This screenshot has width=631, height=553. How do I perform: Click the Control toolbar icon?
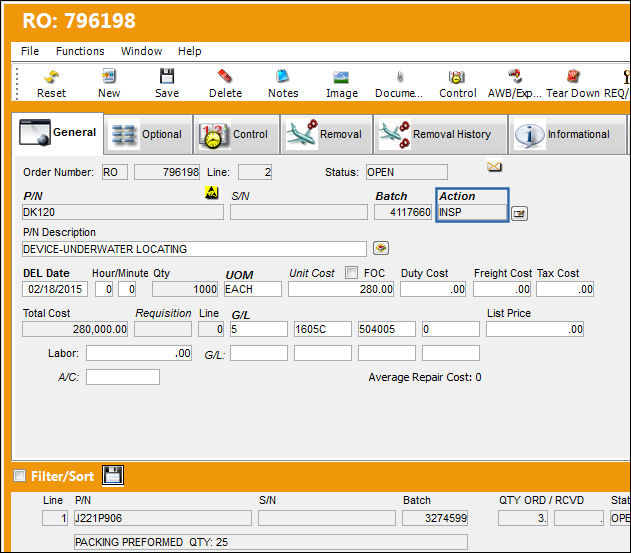(x=458, y=84)
